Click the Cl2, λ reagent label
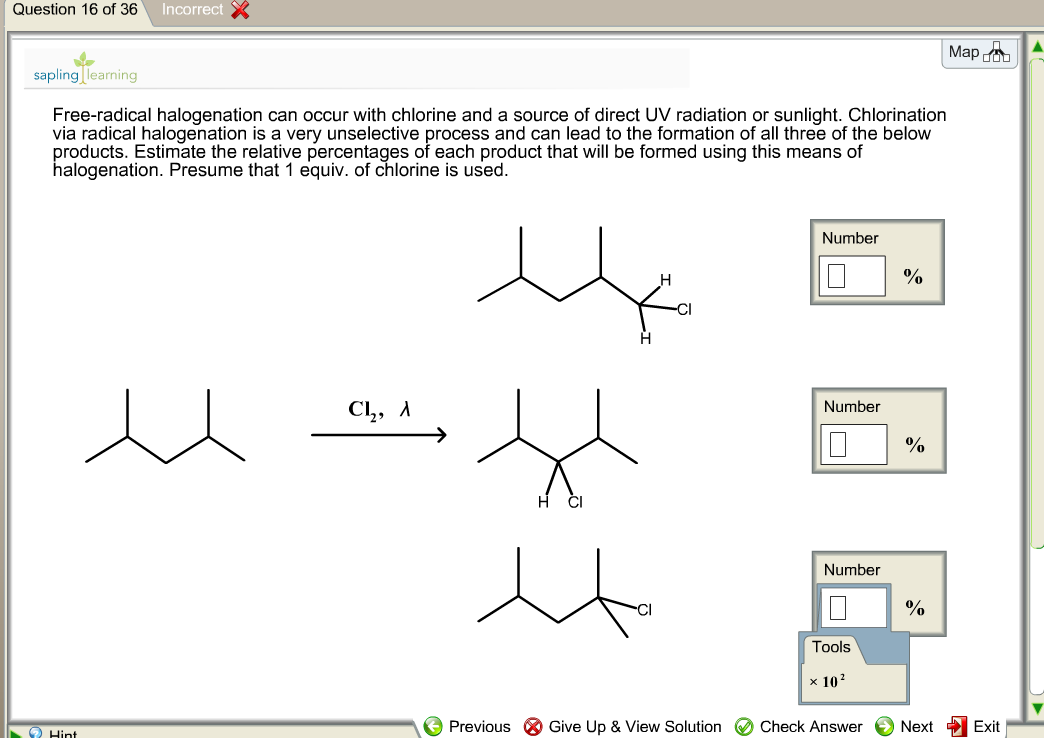Viewport: 1044px width, 738px height. tap(379, 409)
